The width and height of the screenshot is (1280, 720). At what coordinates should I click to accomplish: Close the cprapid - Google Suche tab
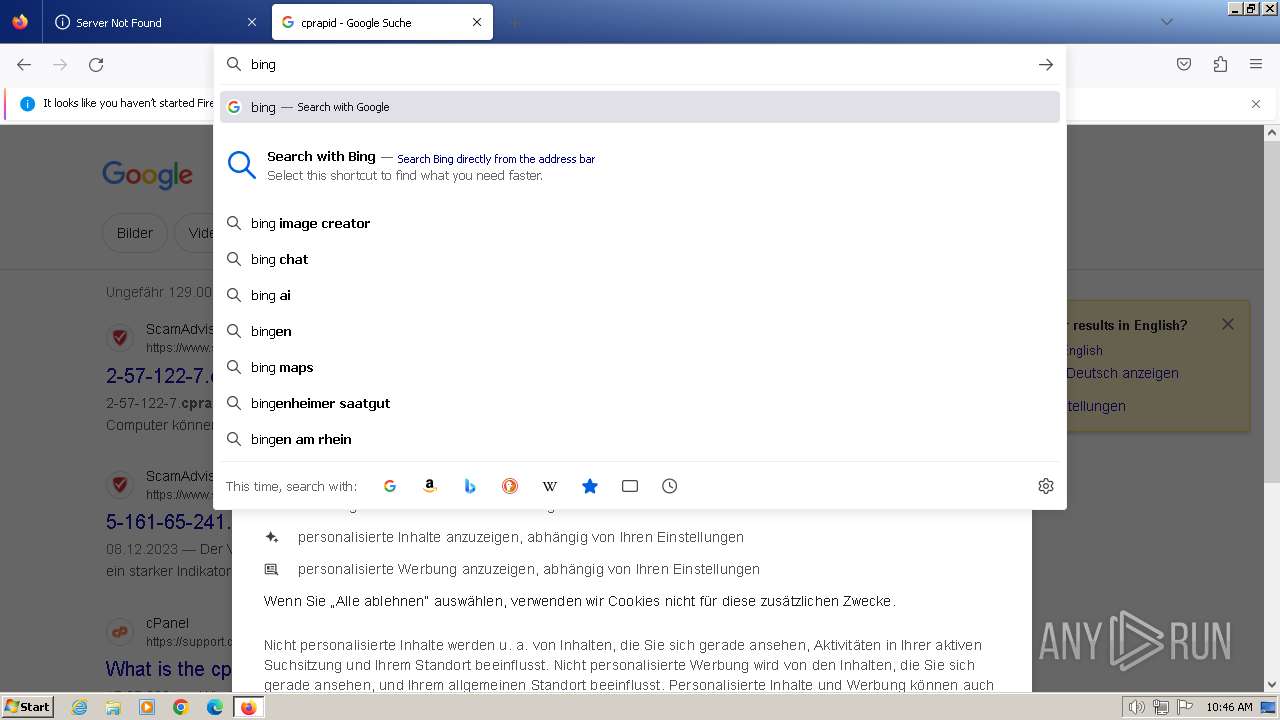[x=477, y=22]
